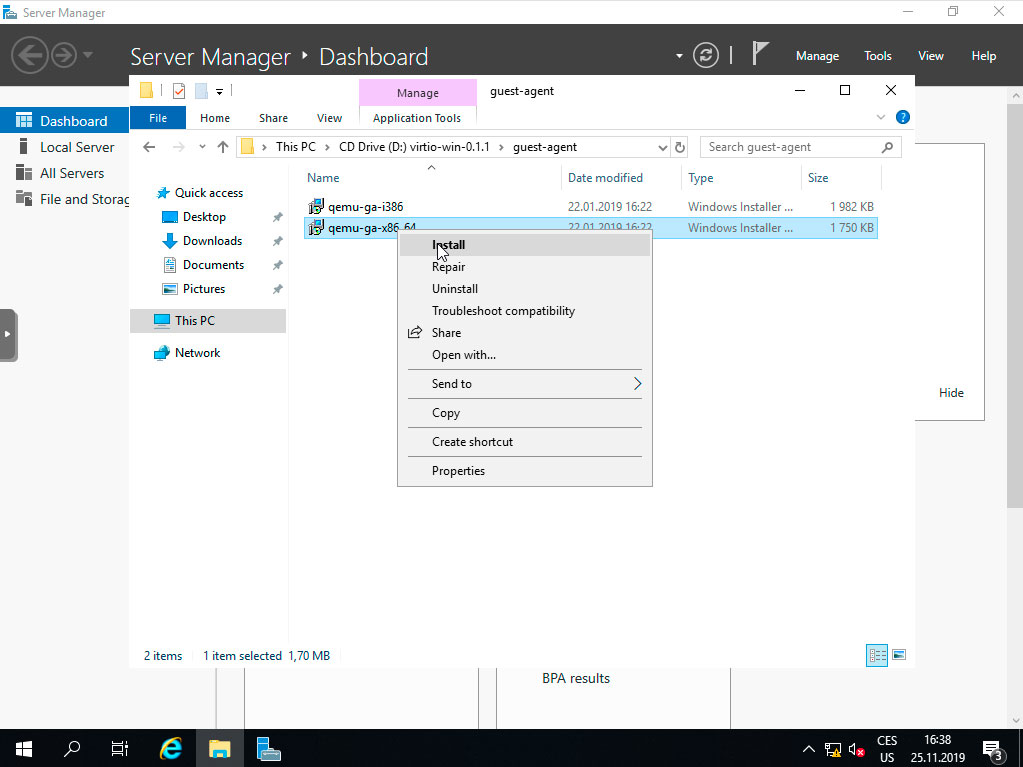Click Install in the context menu
Screen dimensions: 1023x767
click(x=448, y=244)
